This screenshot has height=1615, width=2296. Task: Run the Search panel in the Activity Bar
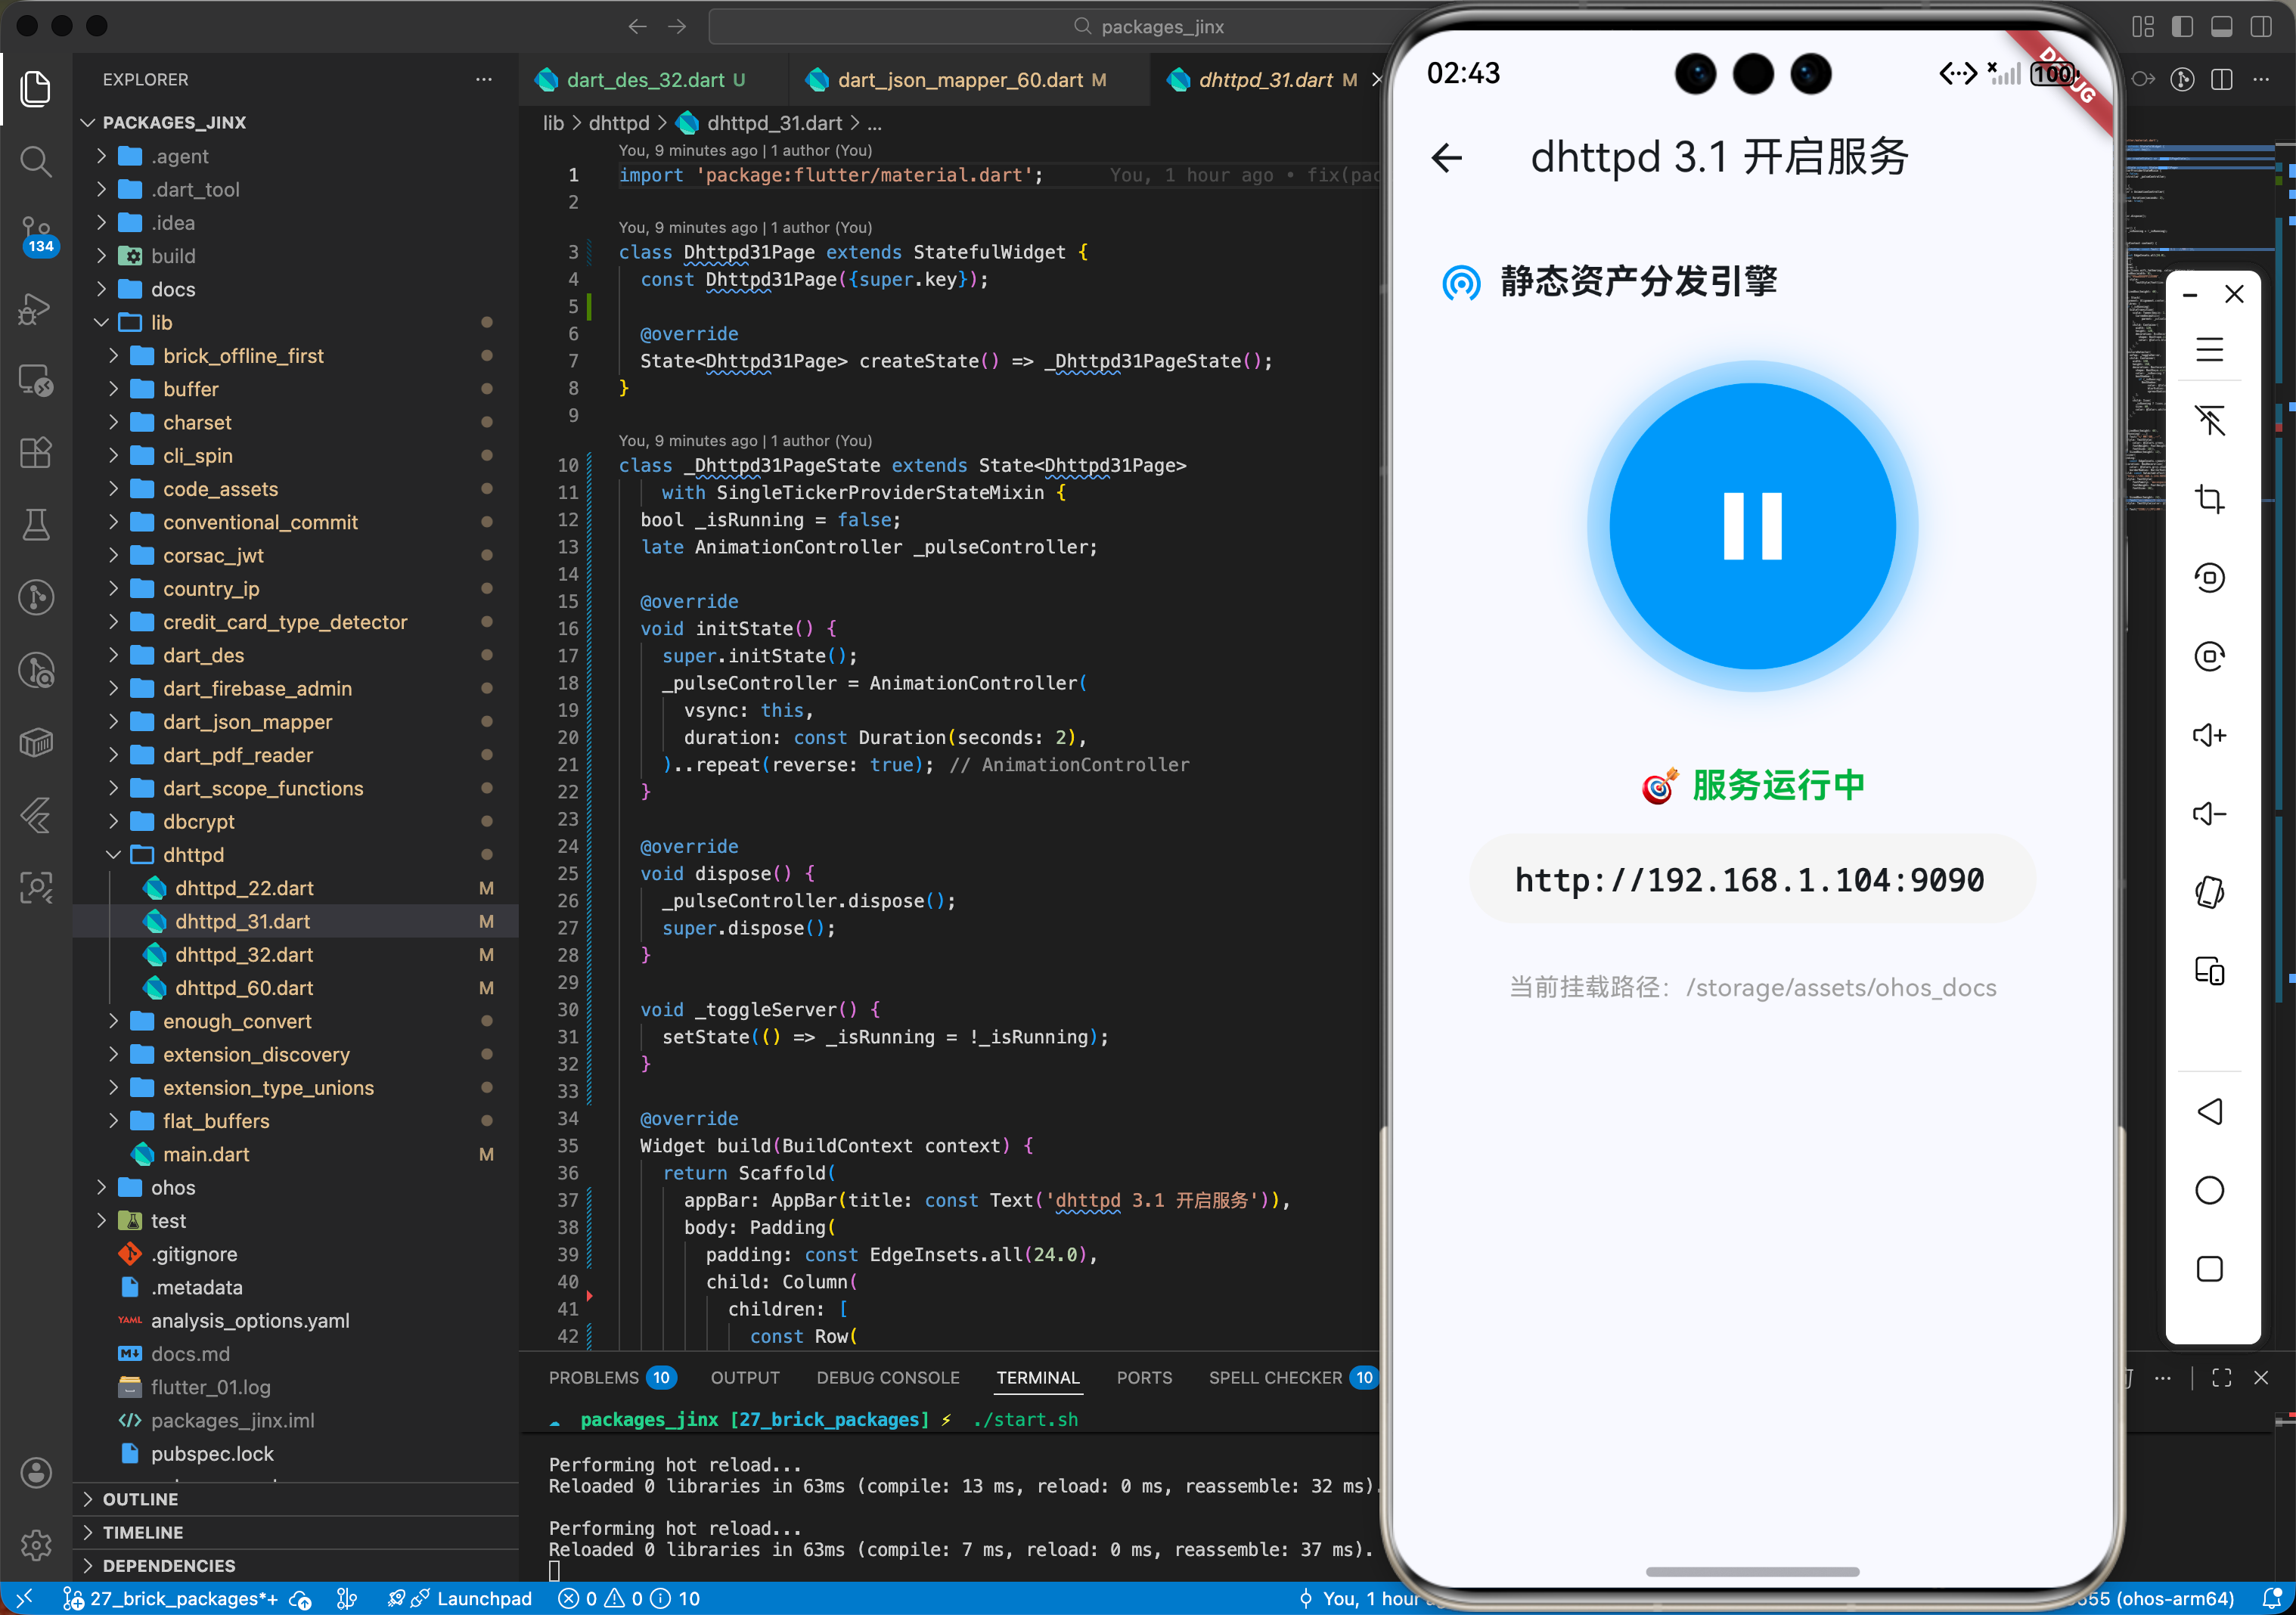click(x=36, y=161)
